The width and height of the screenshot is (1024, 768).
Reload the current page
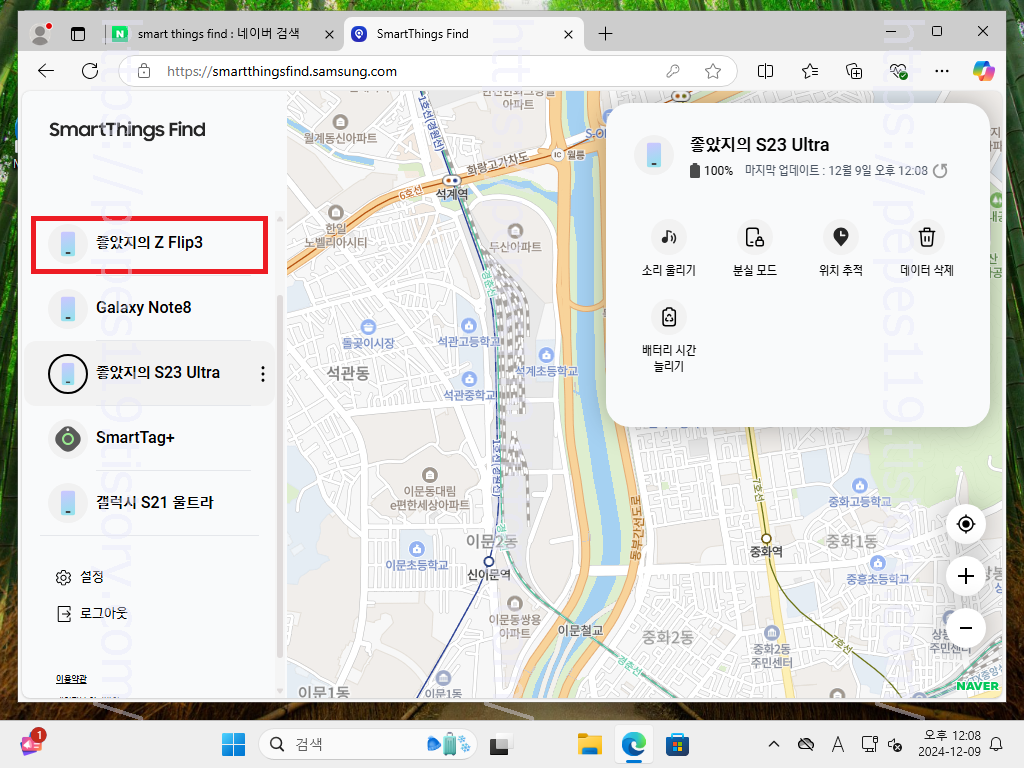(90, 71)
